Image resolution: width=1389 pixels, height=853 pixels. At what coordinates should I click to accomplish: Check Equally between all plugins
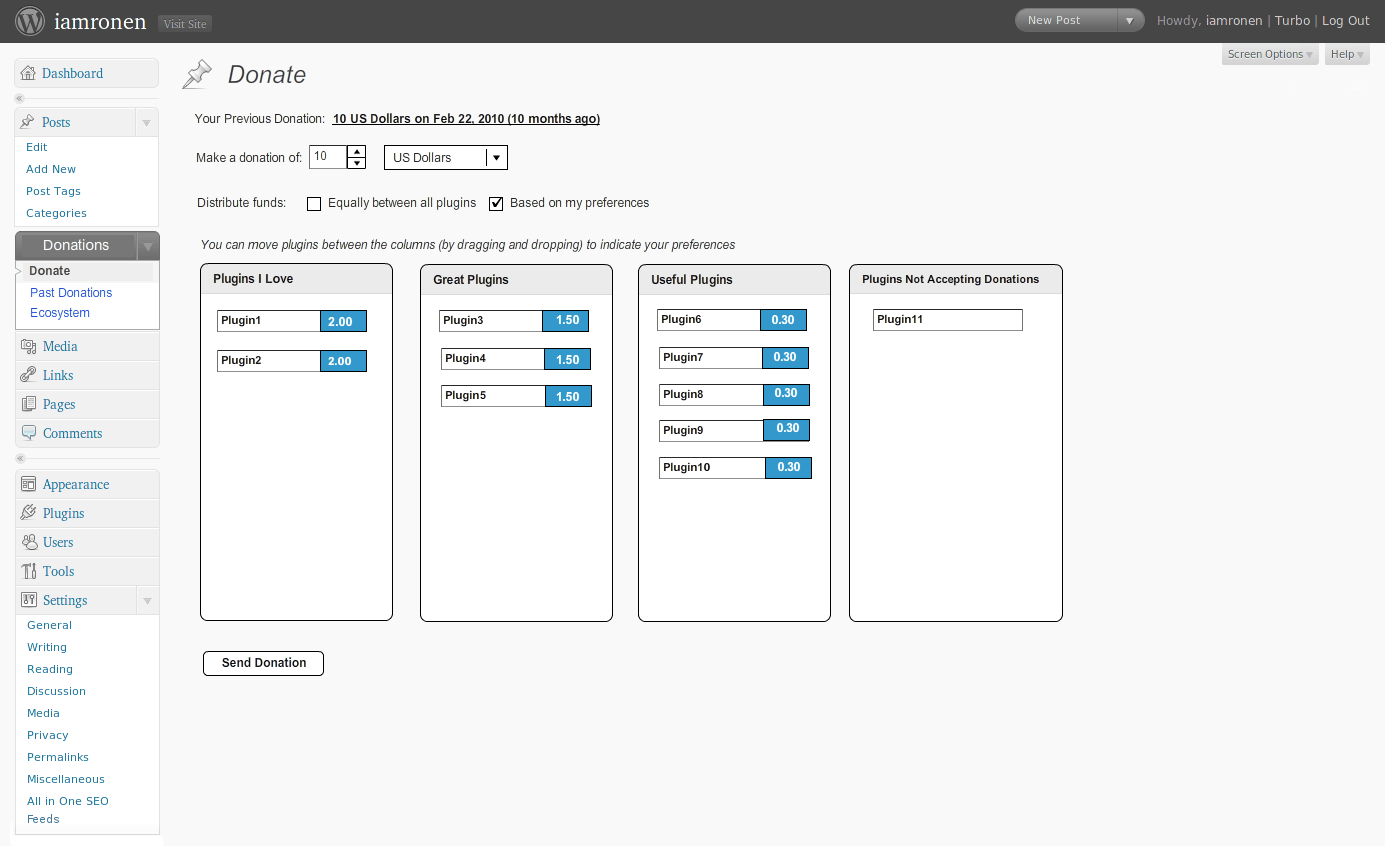pos(314,204)
